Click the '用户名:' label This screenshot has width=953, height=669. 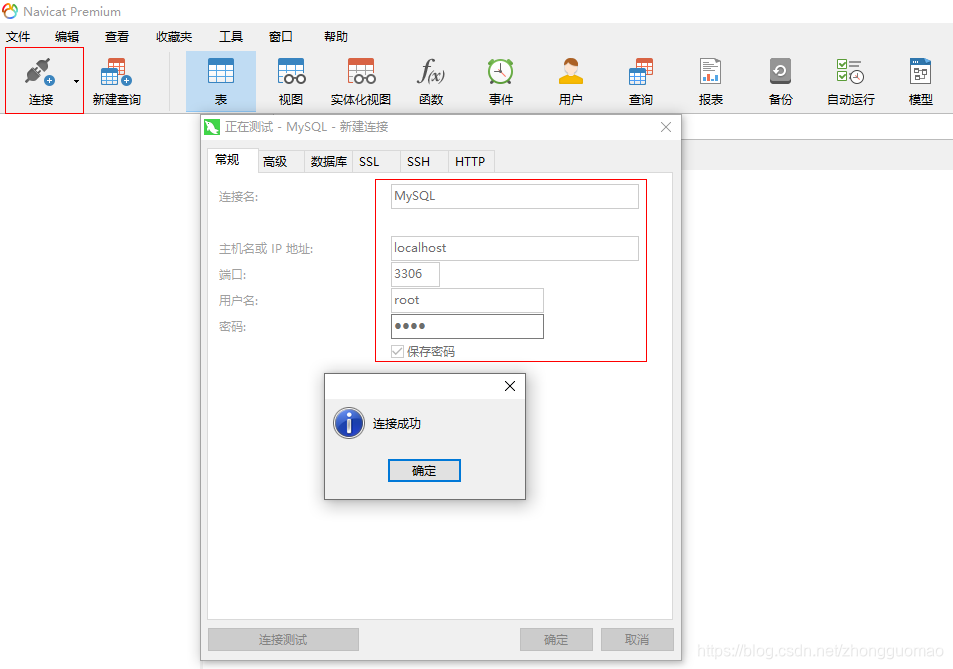tap(238, 300)
